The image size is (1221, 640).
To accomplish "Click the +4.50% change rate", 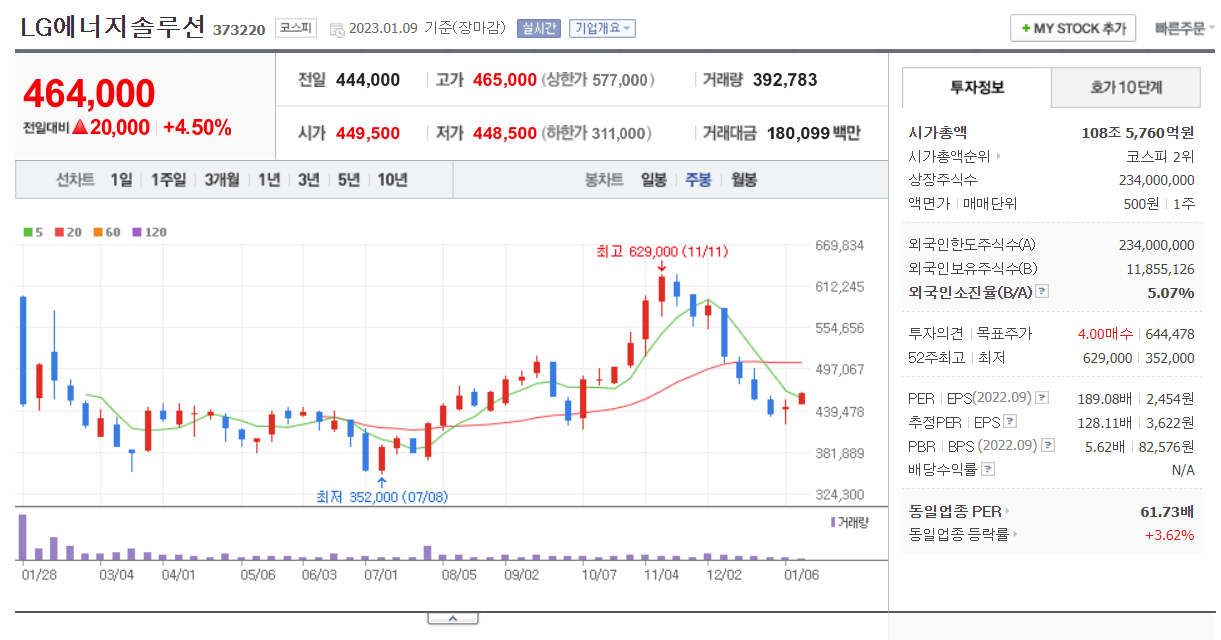I will point(197,128).
